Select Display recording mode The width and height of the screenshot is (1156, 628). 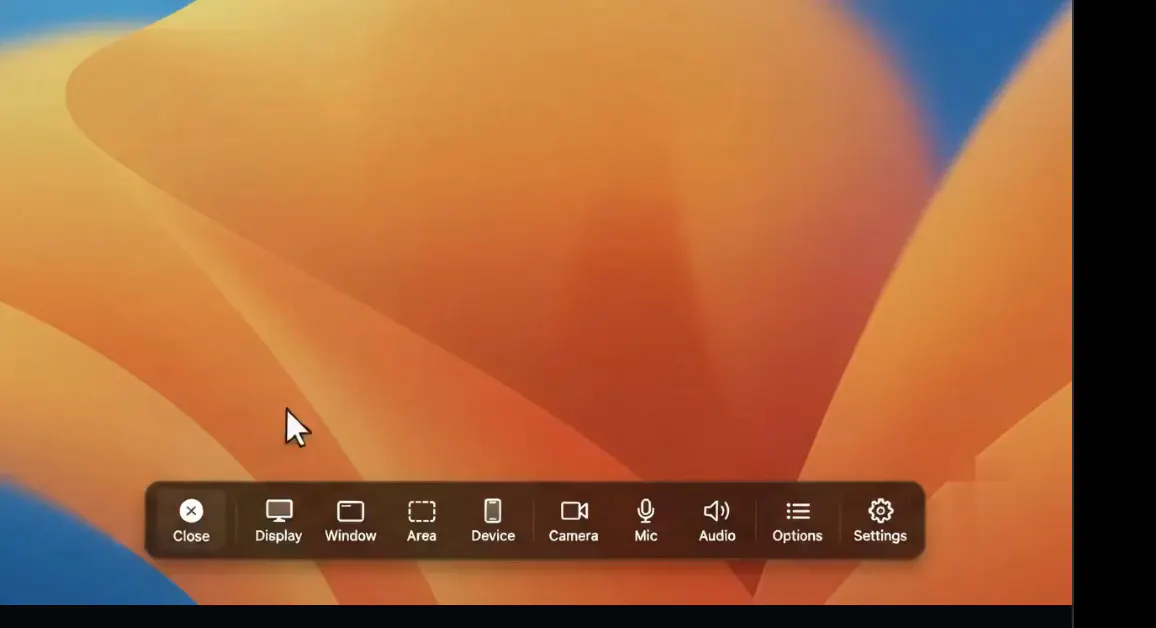pyautogui.click(x=279, y=520)
